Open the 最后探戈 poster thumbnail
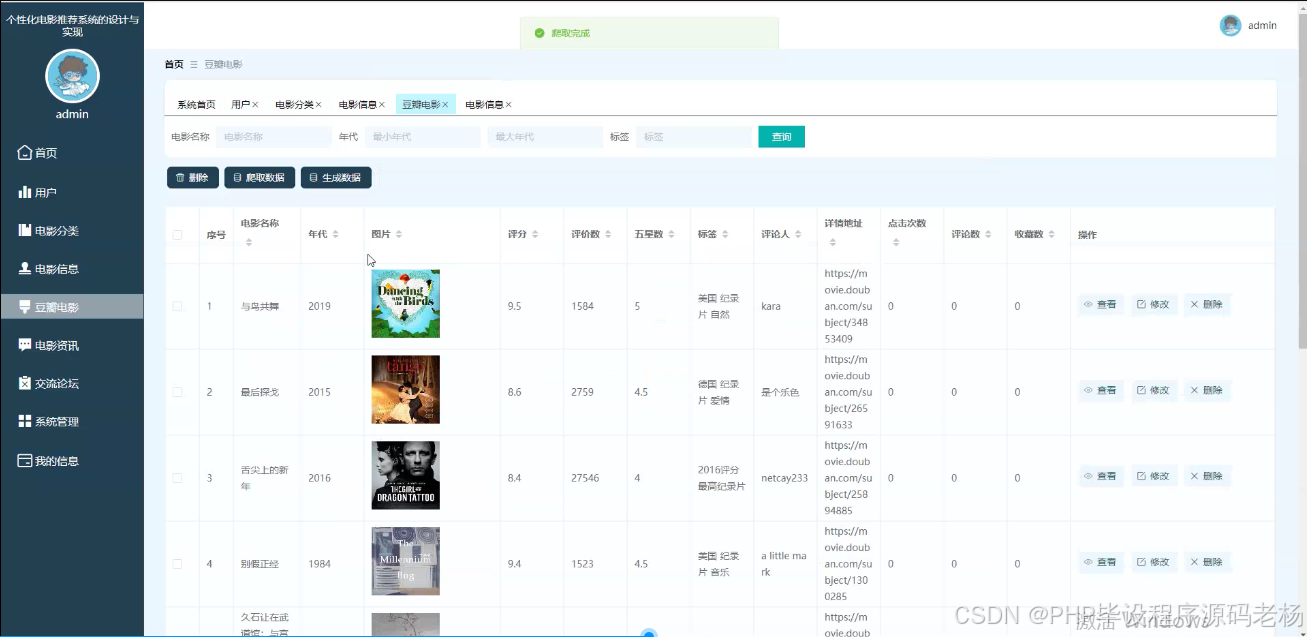Image resolution: width=1307 pixels, height=637 pixels. [406, 390]
